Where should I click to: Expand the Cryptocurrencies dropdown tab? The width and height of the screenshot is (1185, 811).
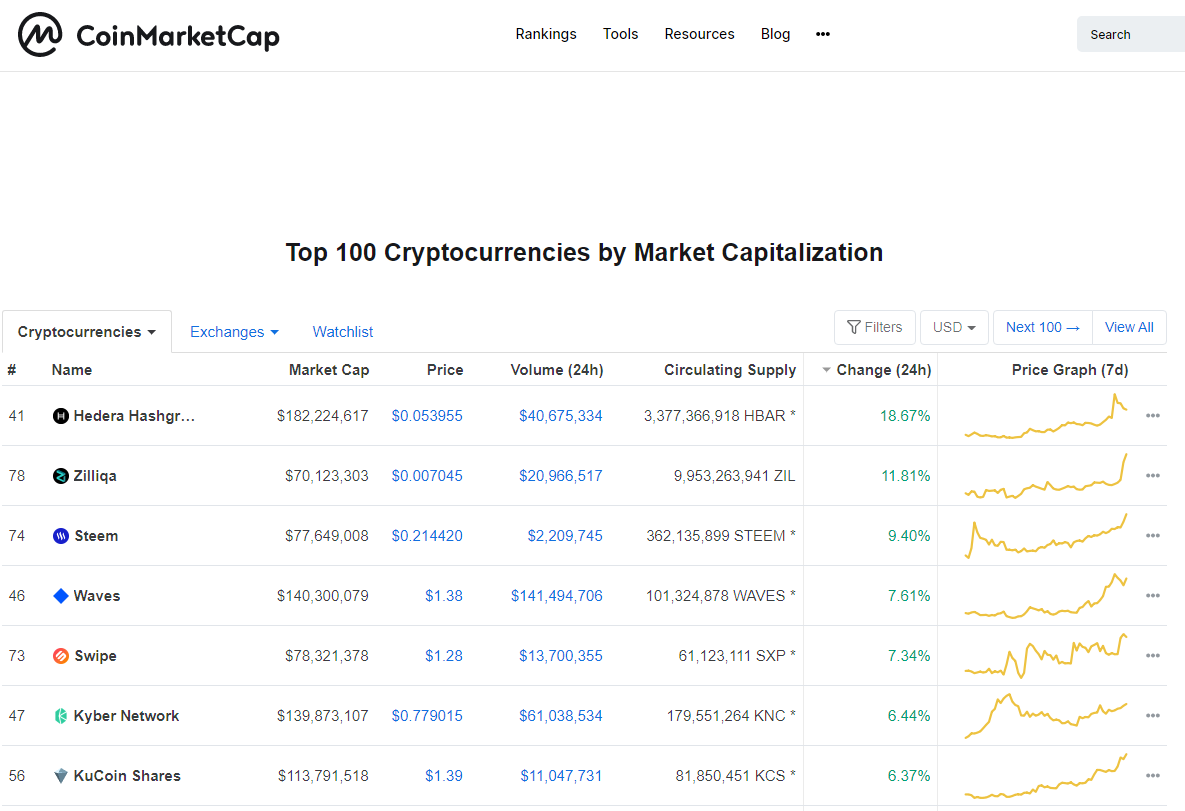(86, 332)
